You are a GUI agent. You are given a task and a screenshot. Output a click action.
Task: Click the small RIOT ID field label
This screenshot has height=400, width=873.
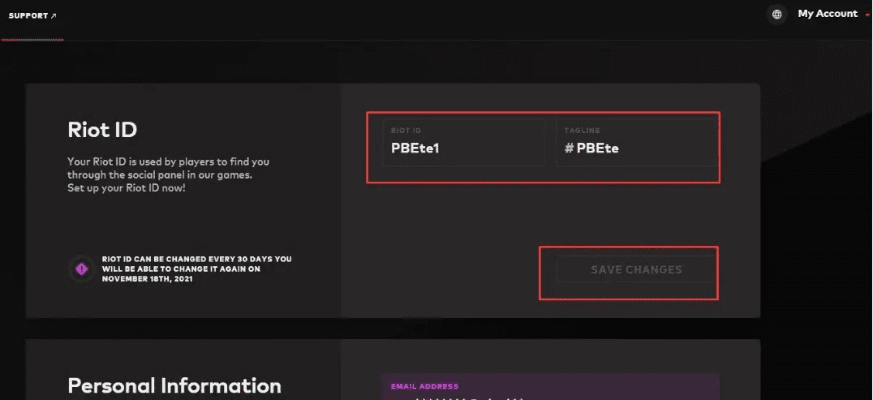(406, 129)
